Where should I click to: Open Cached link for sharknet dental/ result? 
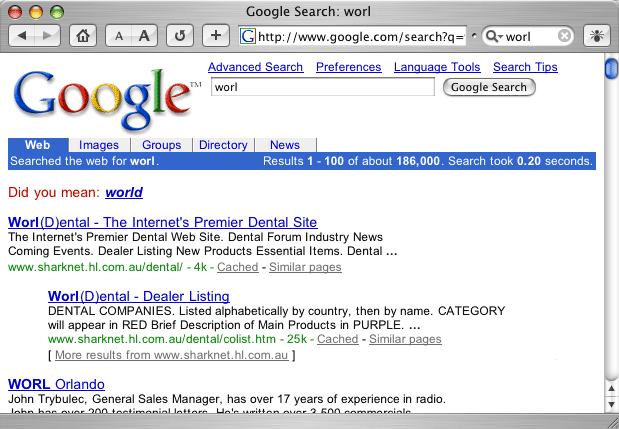[x=238, y=267]
